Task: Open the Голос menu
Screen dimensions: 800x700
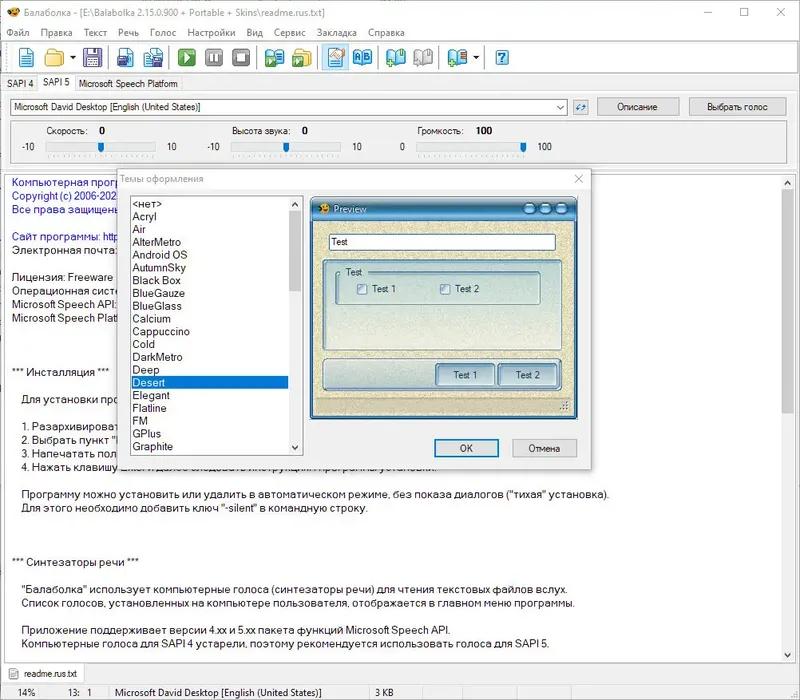Action: tap(163, 33)
